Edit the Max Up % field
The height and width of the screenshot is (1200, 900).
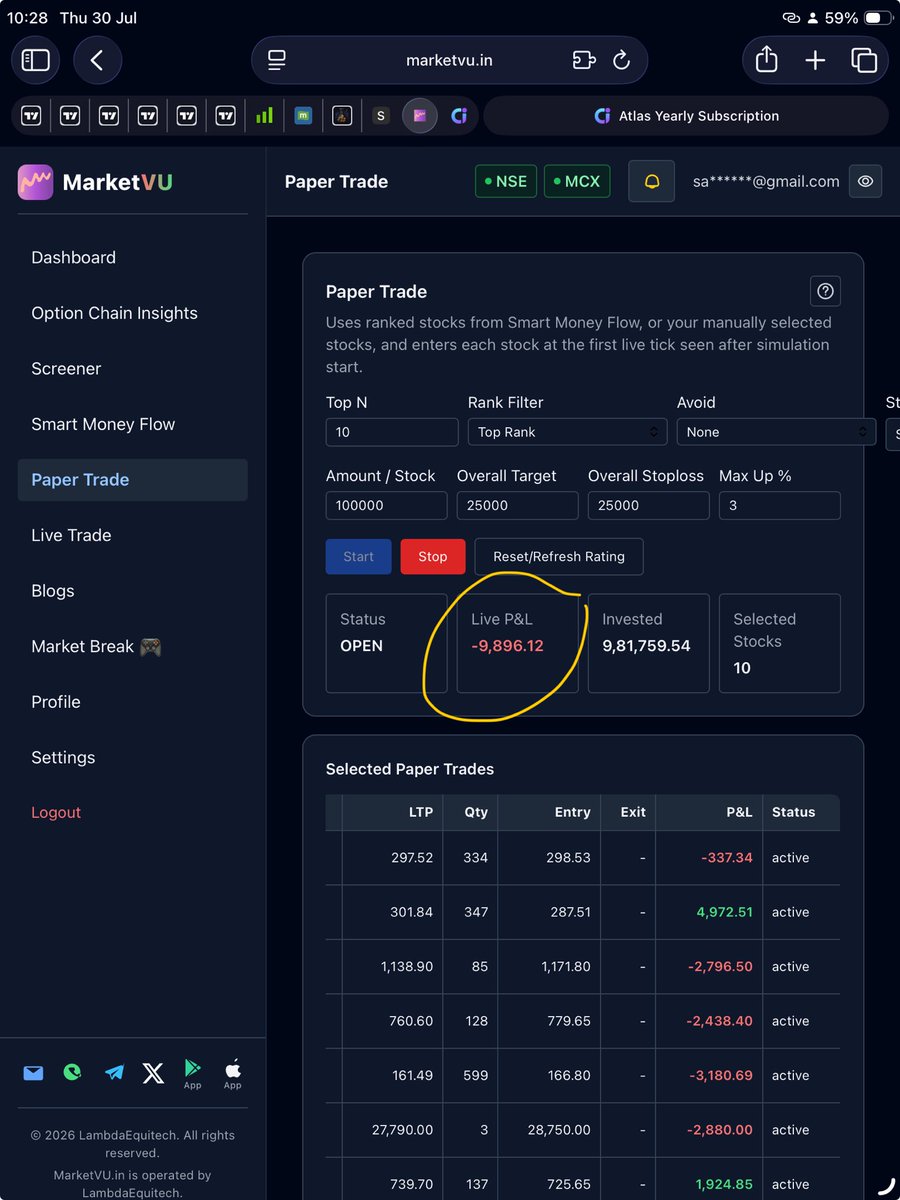click(779, 505)
